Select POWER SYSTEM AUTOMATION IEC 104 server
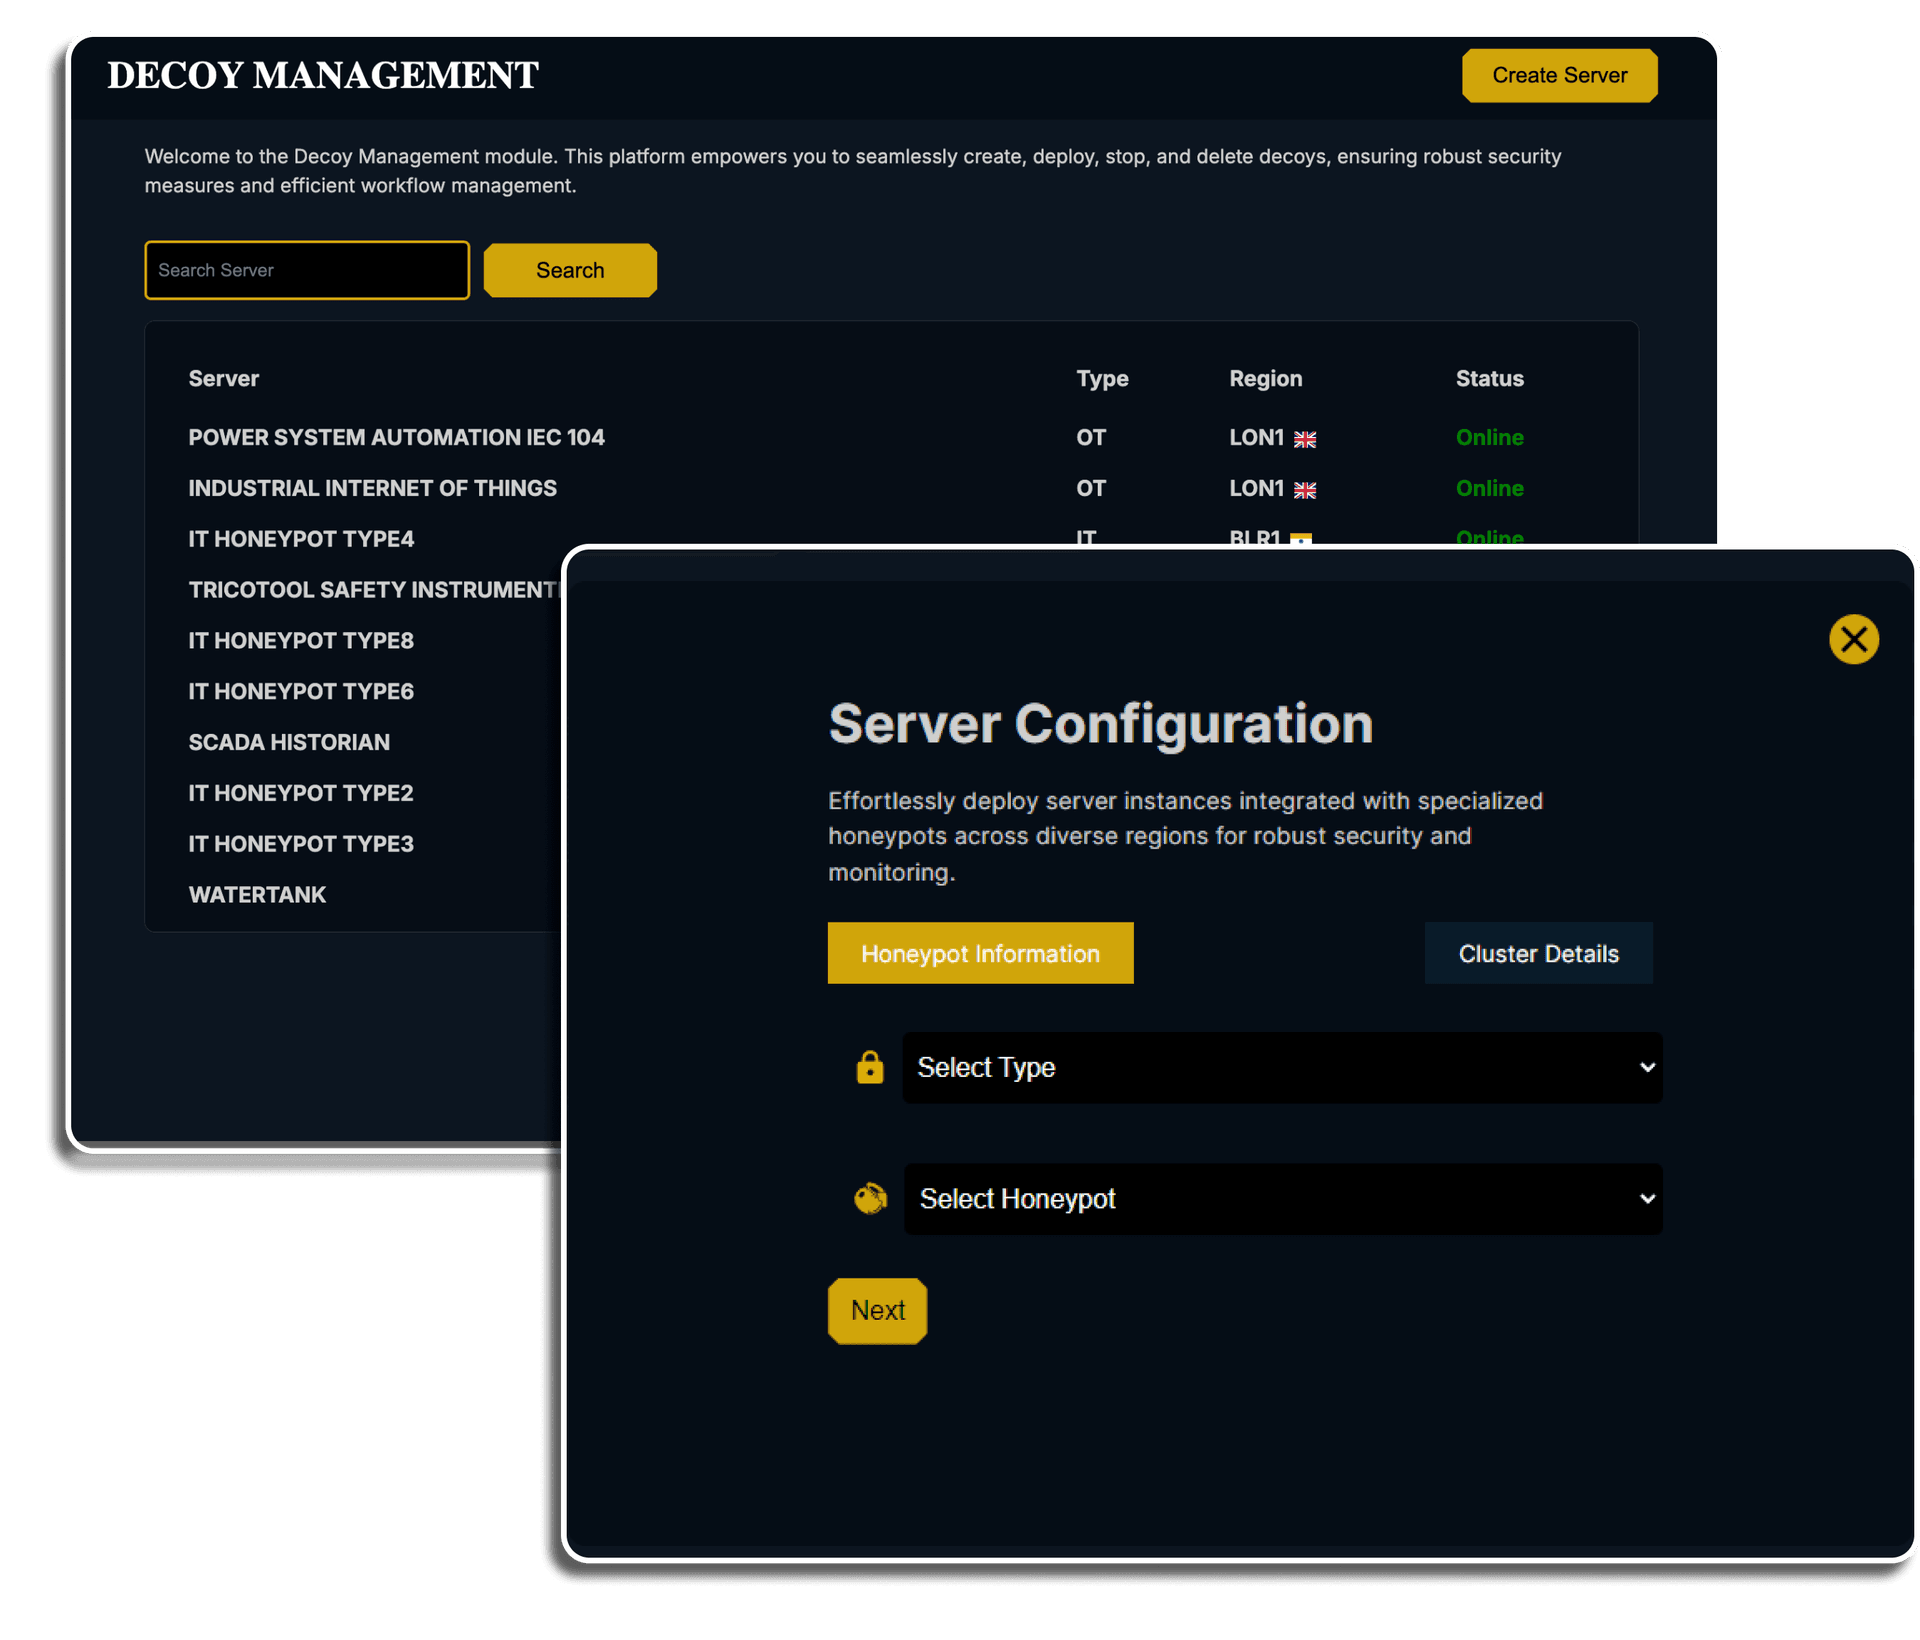 click(x=396, y=437)
